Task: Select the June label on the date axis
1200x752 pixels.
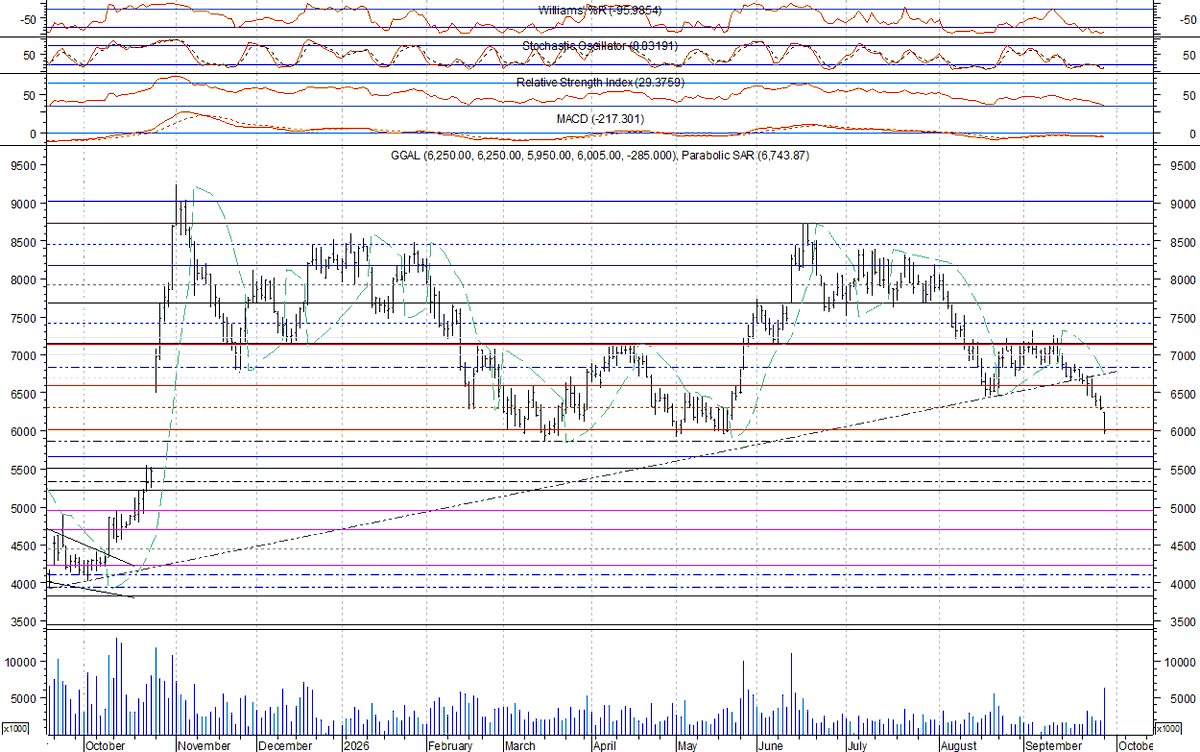Action: point(773,745)
